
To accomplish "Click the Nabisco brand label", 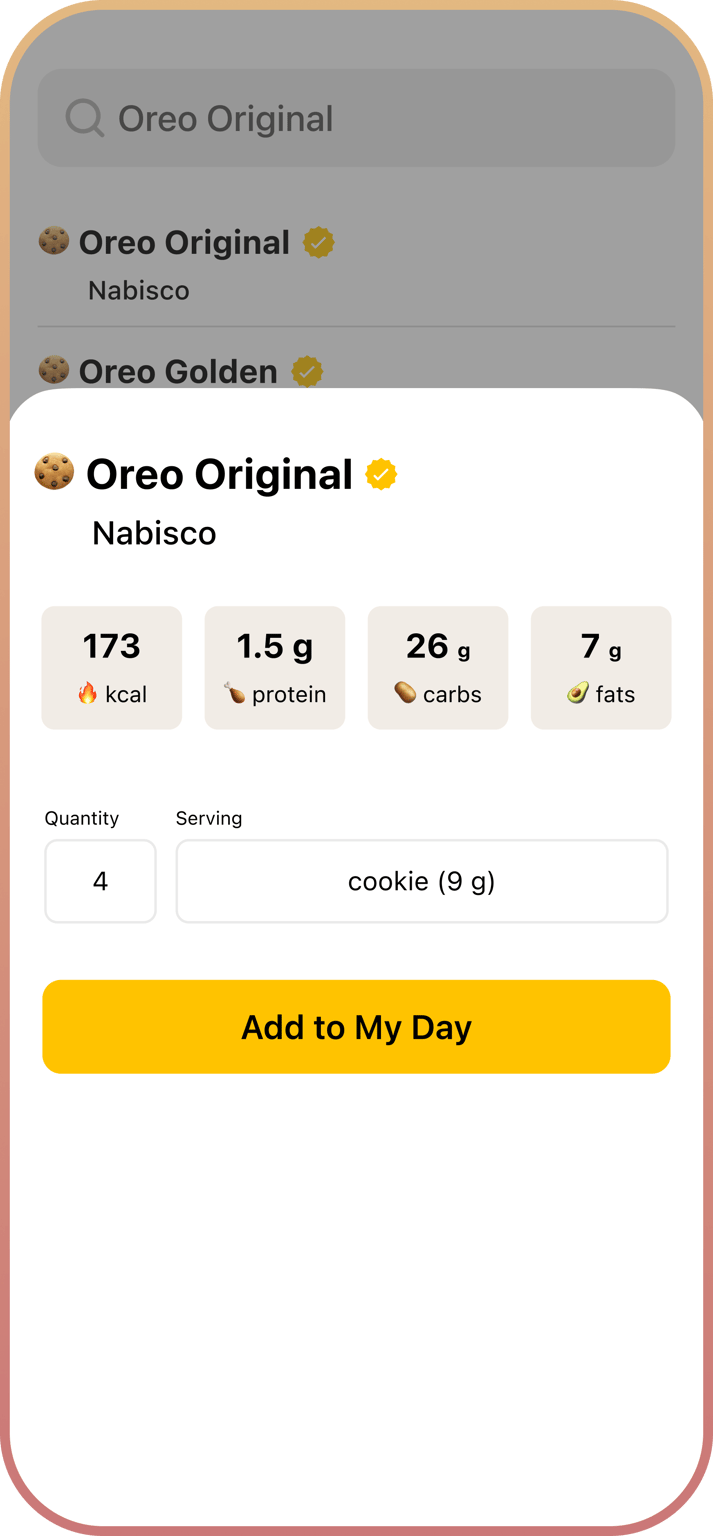I will pos(153,532).
